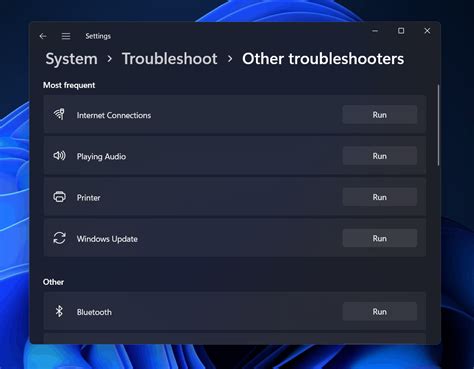474x369 pixels.
Task: Click the Other section heading
Action: (x=53, y=282)
